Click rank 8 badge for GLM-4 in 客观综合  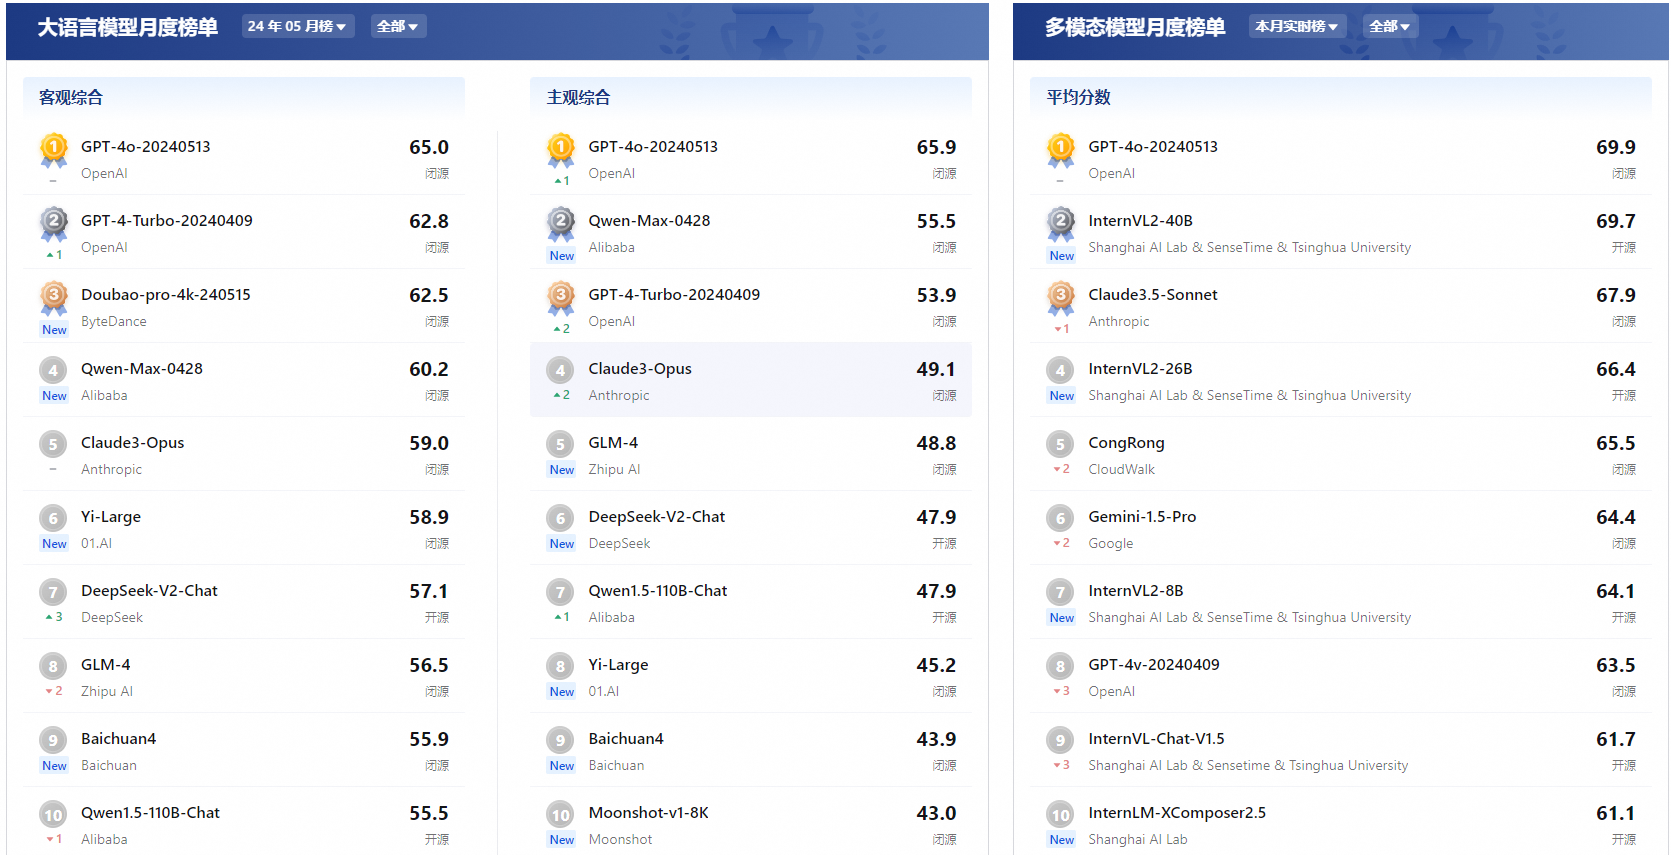(x=53, y=666)
